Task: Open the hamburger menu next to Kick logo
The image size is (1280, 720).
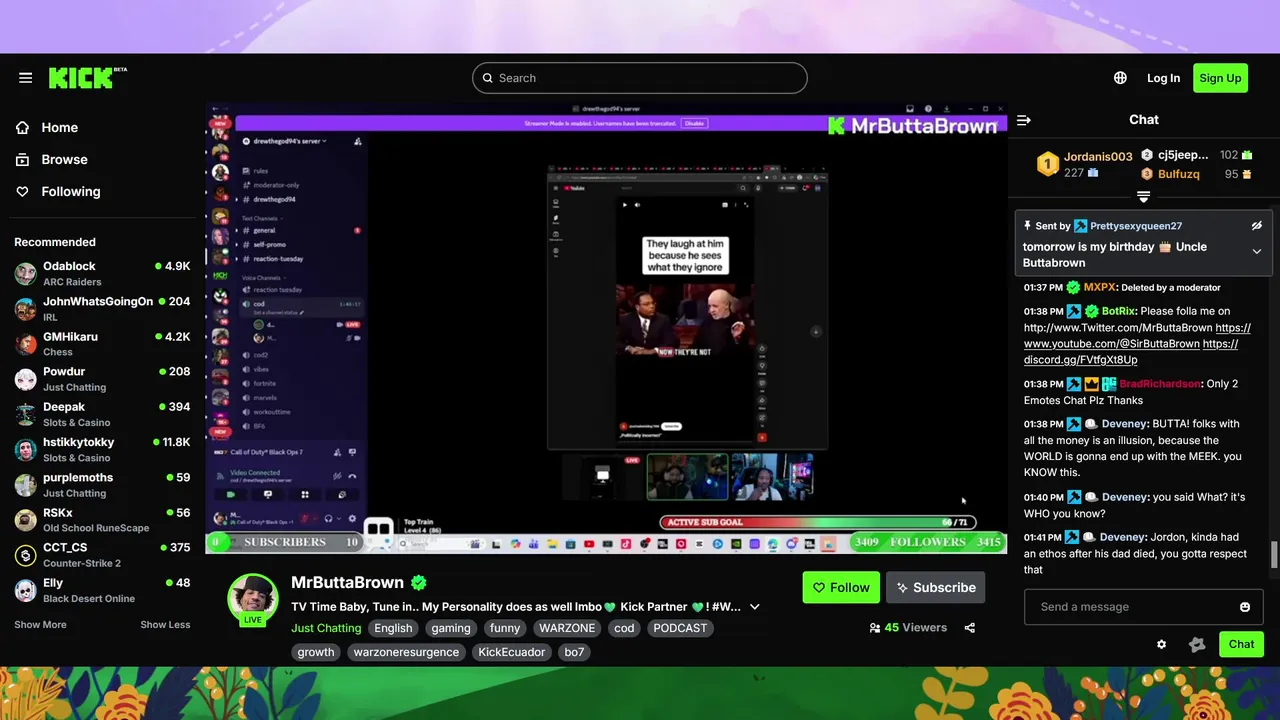Action: click(26, 78)
